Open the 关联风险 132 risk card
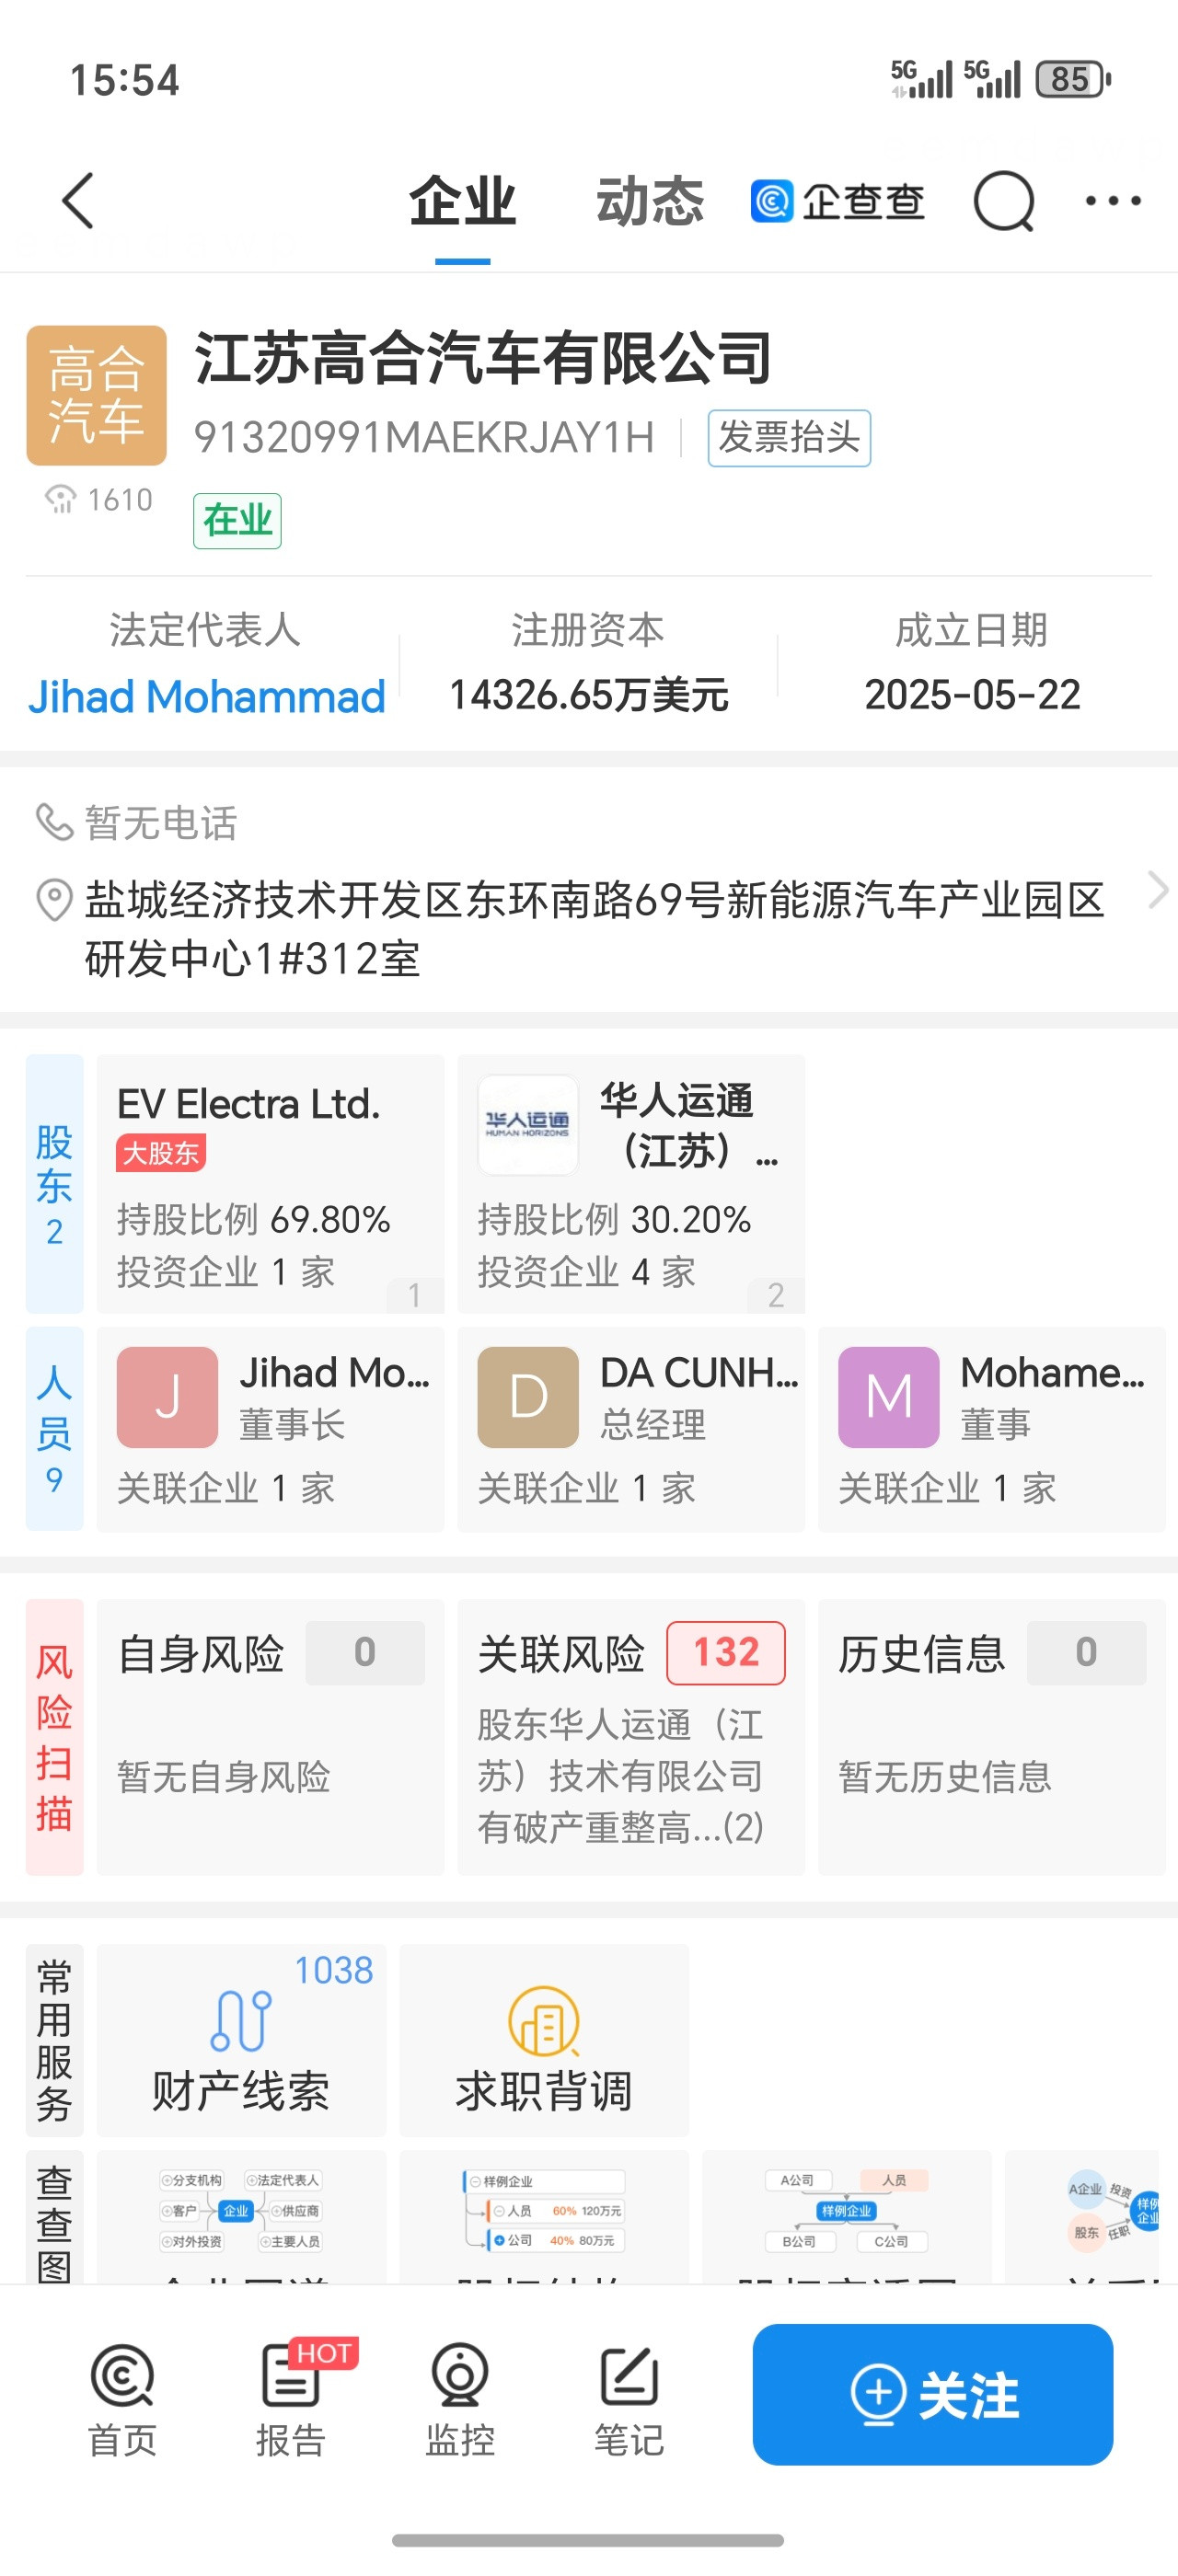This screenshot has height=2576, width=1178. pyautogui.click(x=630, y=1736)
